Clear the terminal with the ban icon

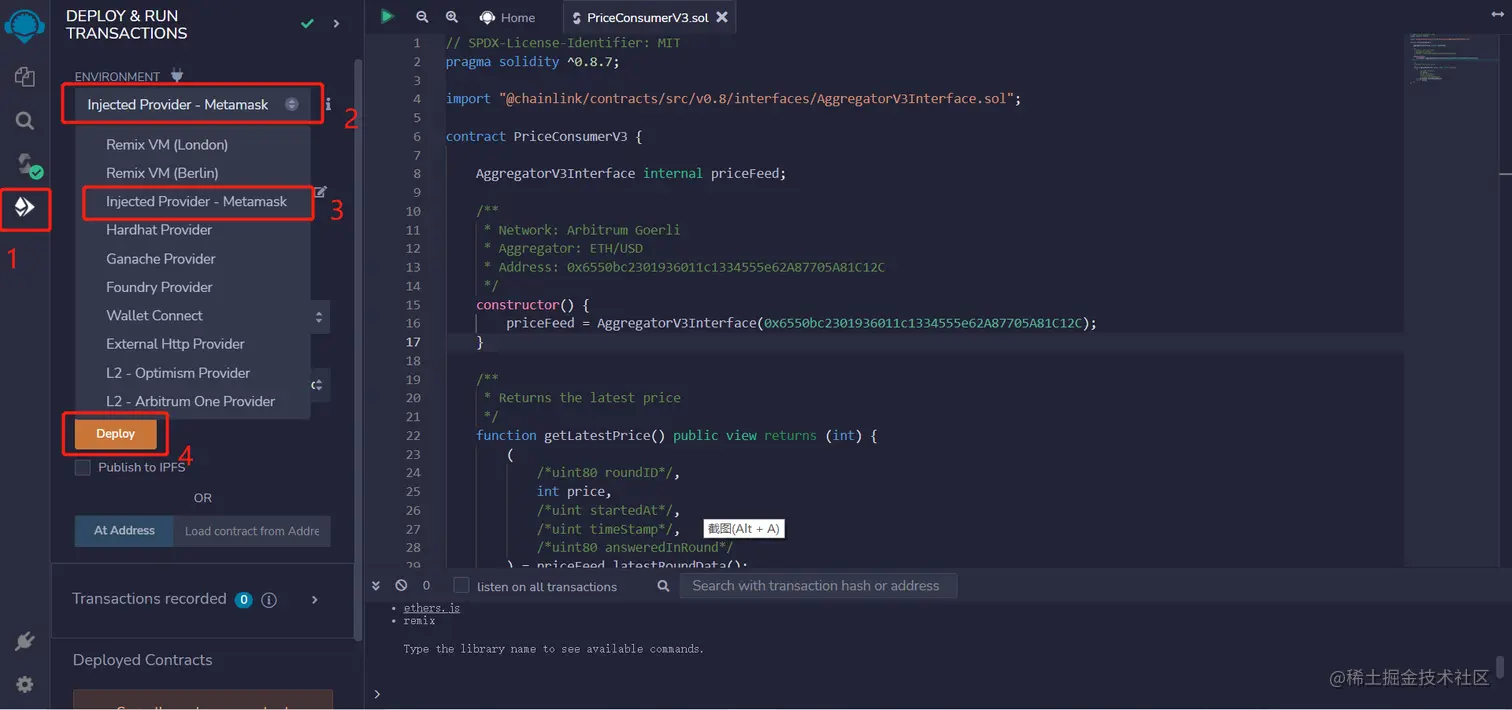[401, 585]
